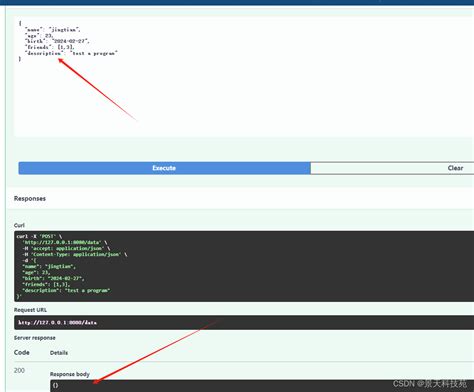The width and height of the screenshot is (474, 392).
Task: Click the "name": "jingtian" line in request body
Action: click(53, 30)
